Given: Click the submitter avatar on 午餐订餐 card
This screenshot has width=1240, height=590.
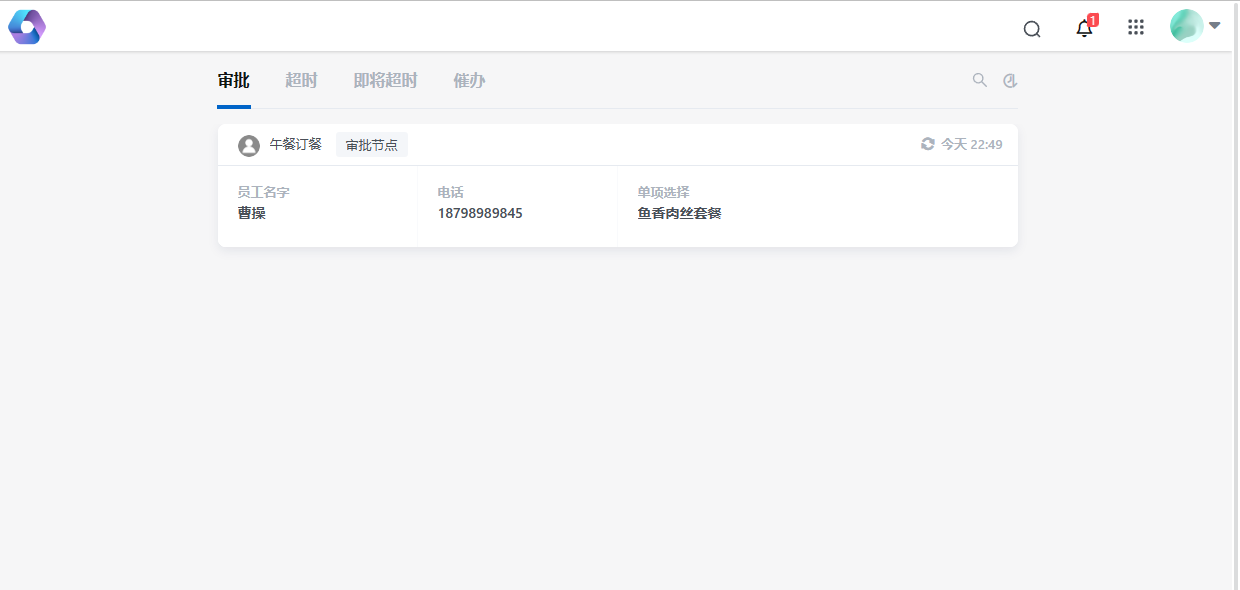Looking at the screenshot, I should tap(249, 145).
